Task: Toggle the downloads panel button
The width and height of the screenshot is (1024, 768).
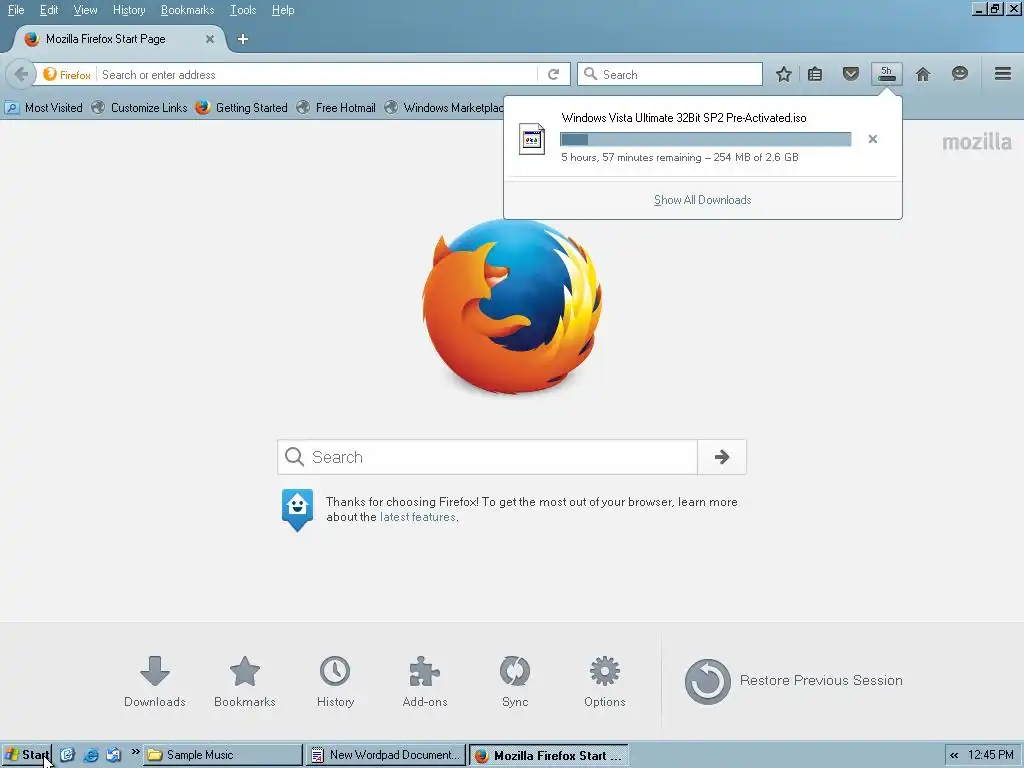Action: [x=886, y=74]
